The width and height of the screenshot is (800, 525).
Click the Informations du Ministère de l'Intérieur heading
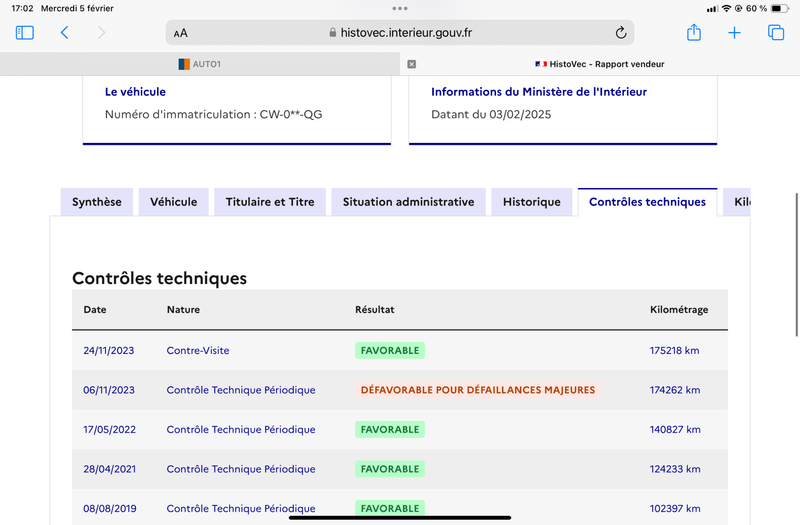[539, 92]
